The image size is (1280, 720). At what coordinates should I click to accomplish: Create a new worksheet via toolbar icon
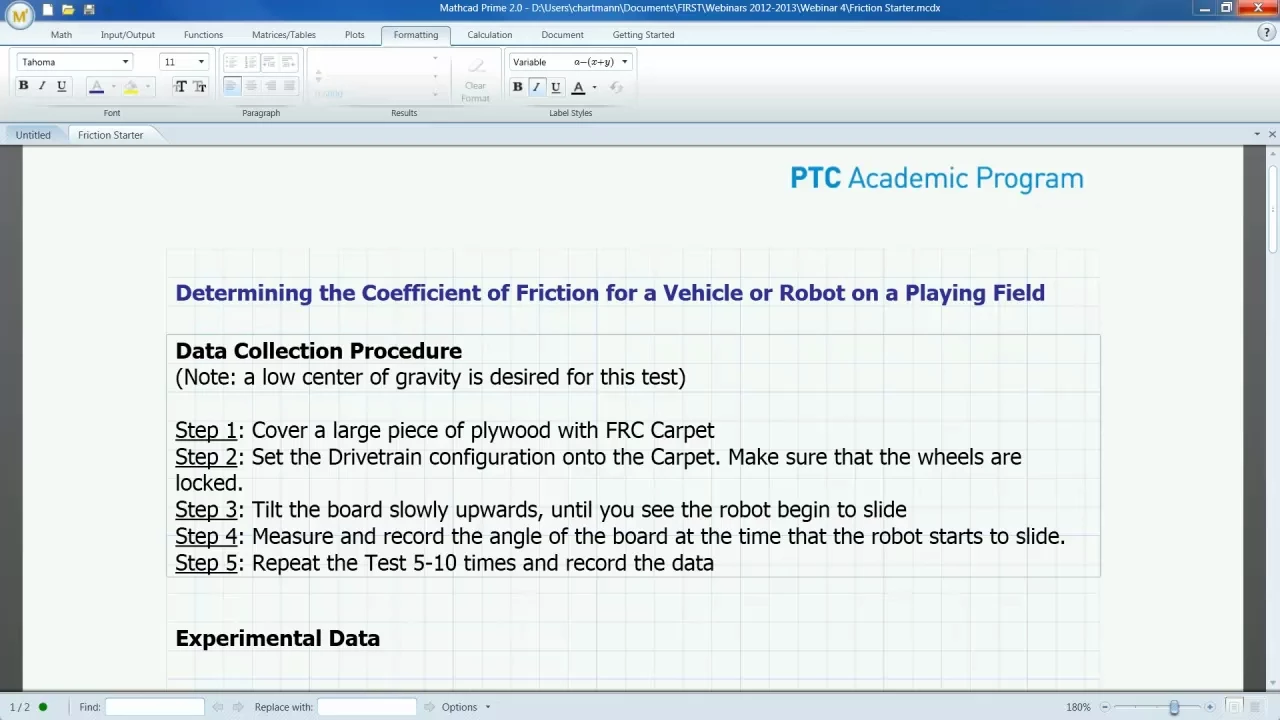tap(48, 9)
